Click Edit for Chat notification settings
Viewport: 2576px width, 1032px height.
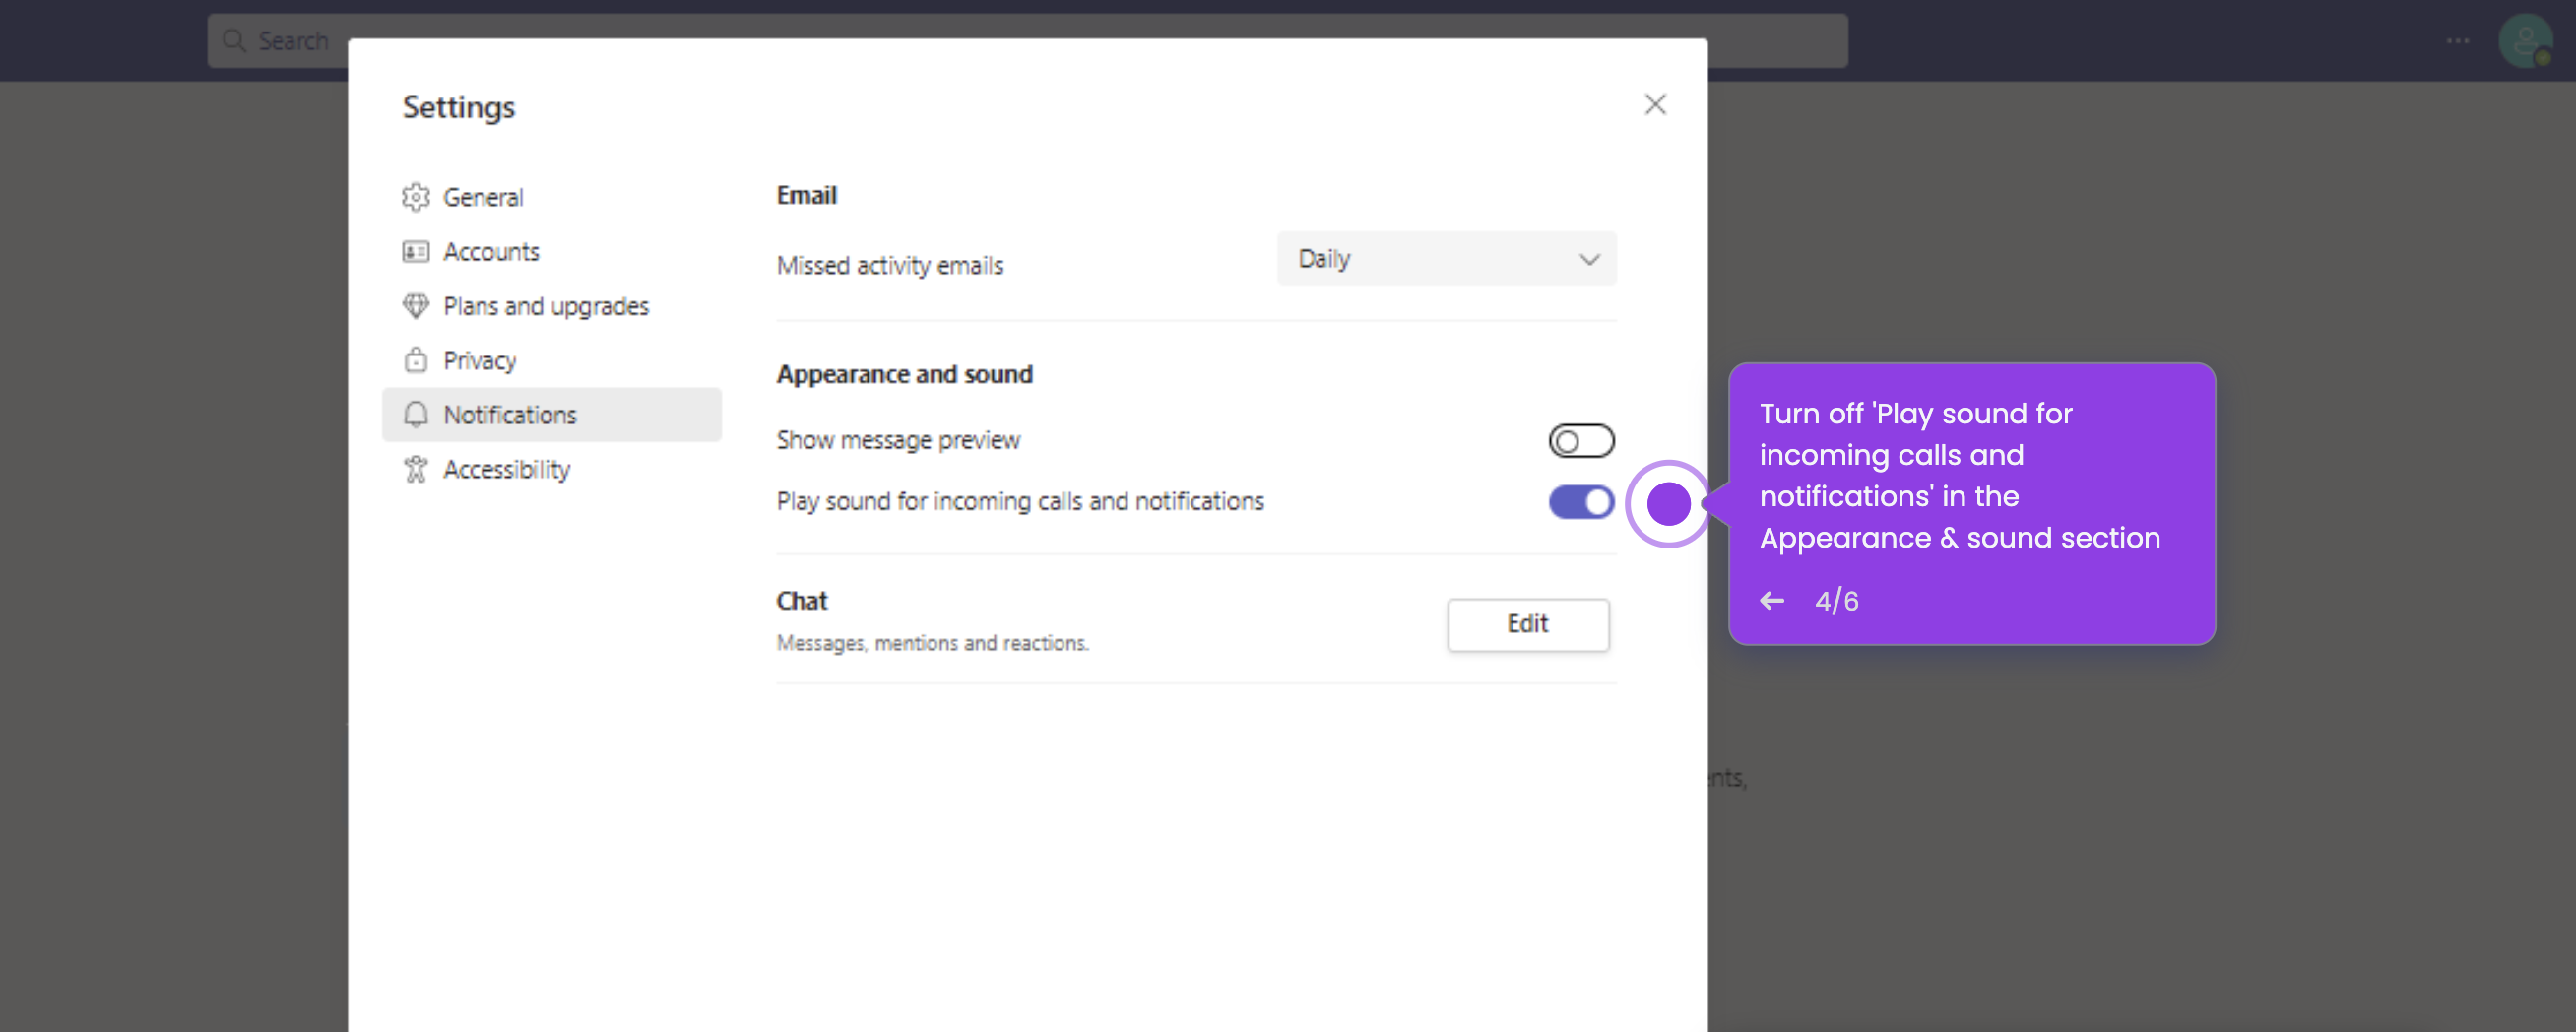click(x=1527, y=624)
